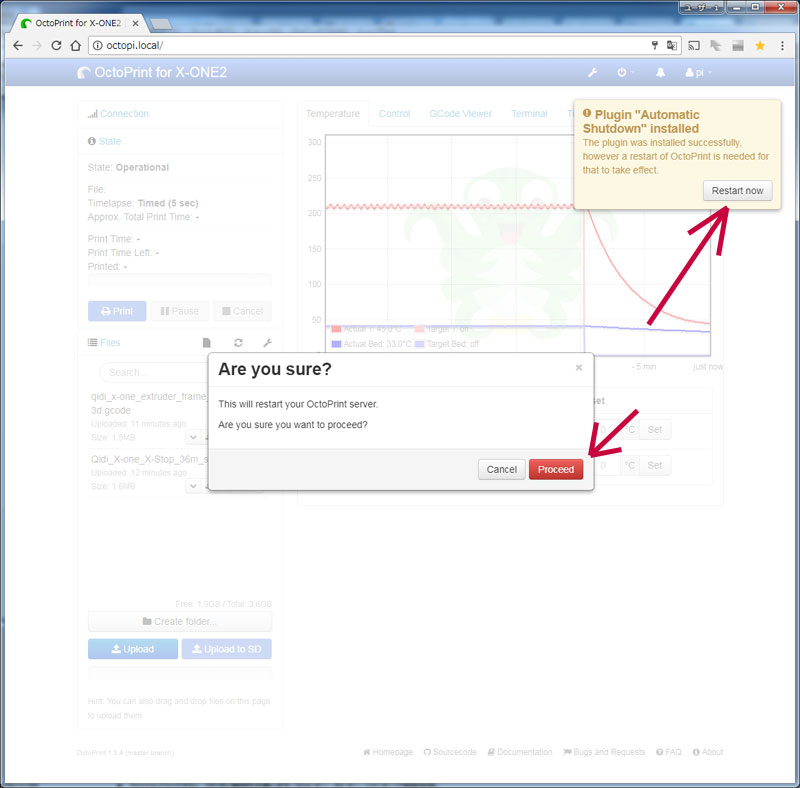The height and width of the screenshot is (788, 800).
Task: Open the Files panel wrench options
Action: coord(267,342)
